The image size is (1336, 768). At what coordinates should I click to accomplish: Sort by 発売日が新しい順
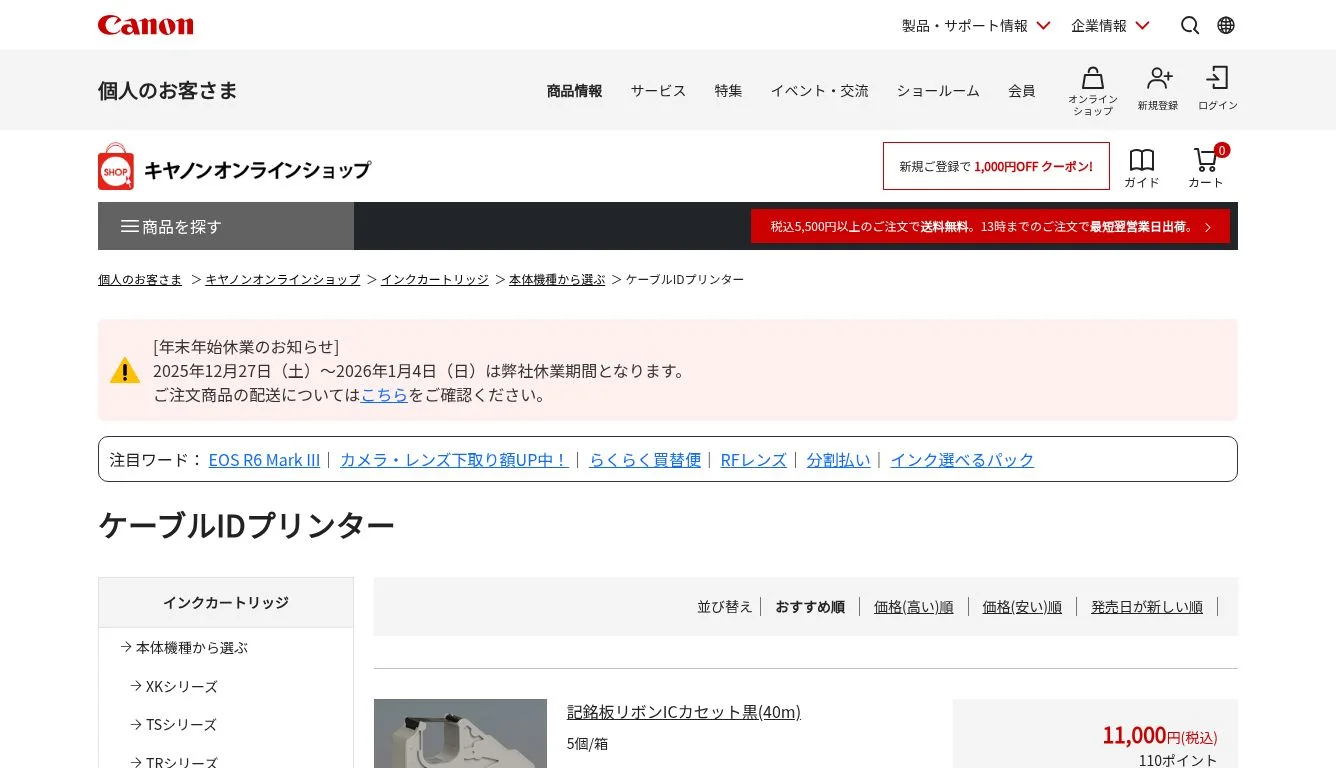[x=1146, y=606]
